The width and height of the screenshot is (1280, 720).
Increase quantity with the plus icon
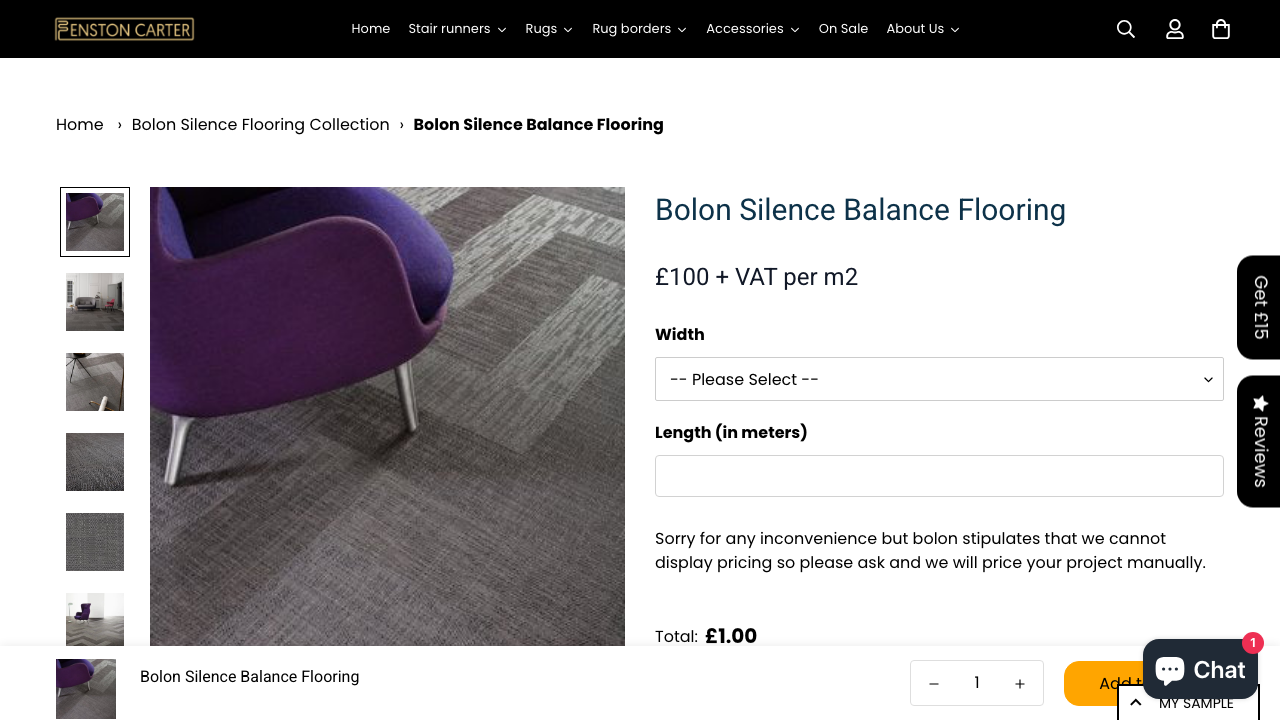click(1019, 683)
